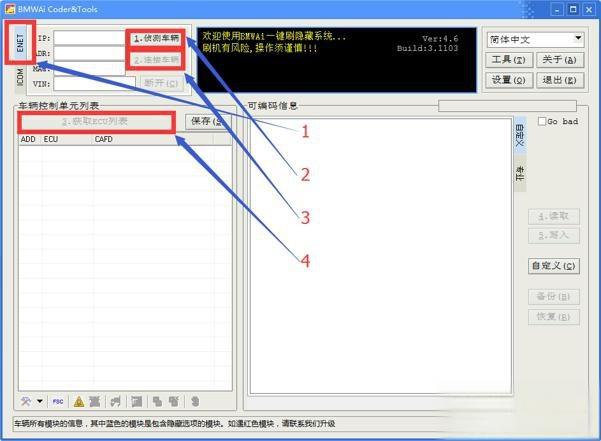Click the 1.侦测车辆 button
The height and width of the screenshot is (441, 601).
pyautogui.click(x=156, y=38)
